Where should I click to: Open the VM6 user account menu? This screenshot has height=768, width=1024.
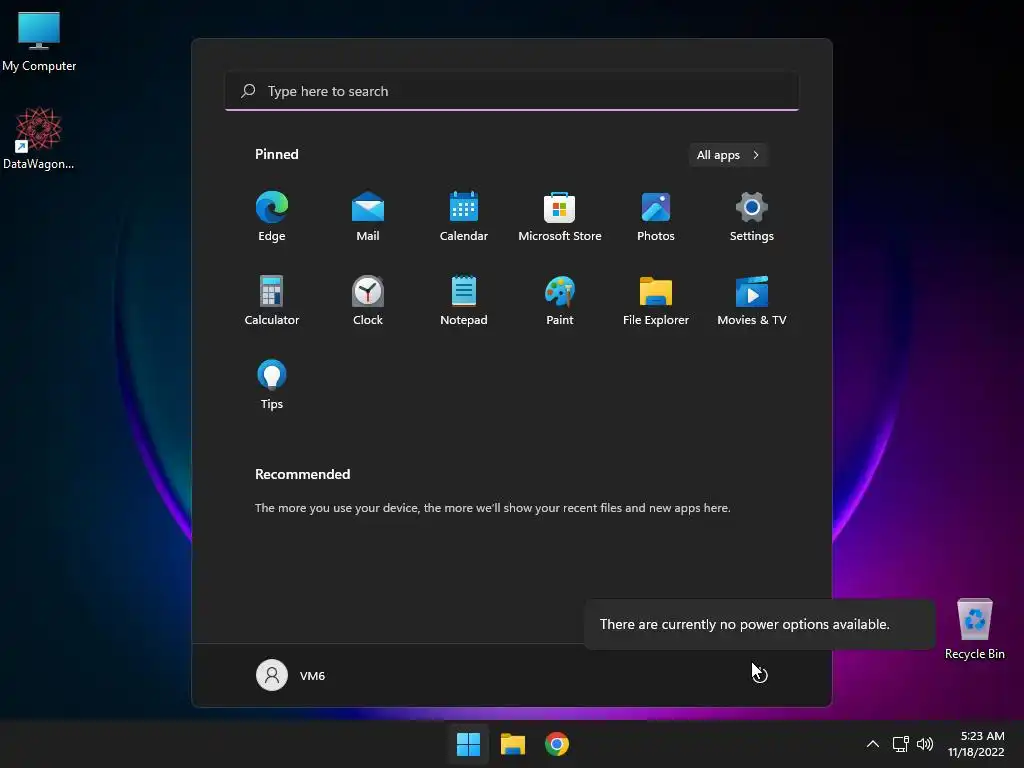(x=291, y=675)
